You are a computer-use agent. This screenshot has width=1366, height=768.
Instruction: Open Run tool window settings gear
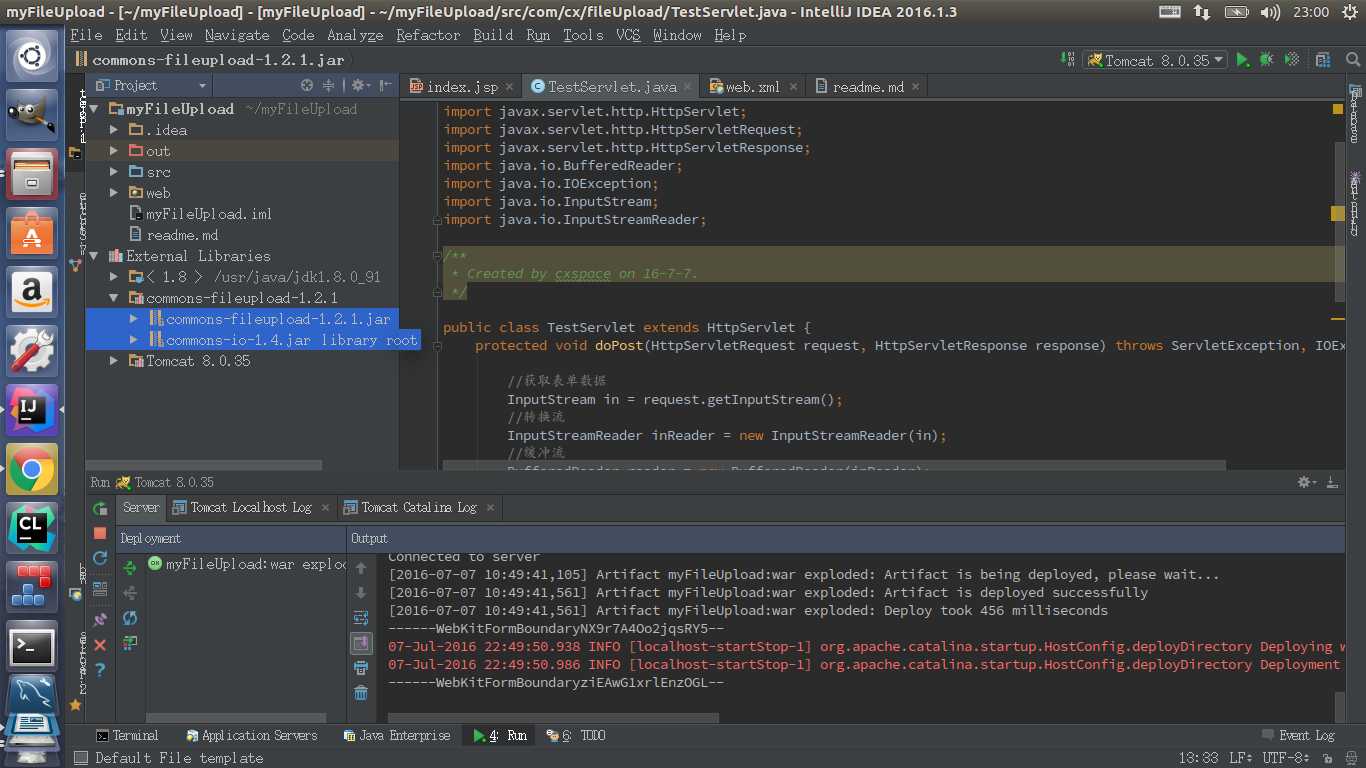pyautogui.click(x=1307, y=482)
